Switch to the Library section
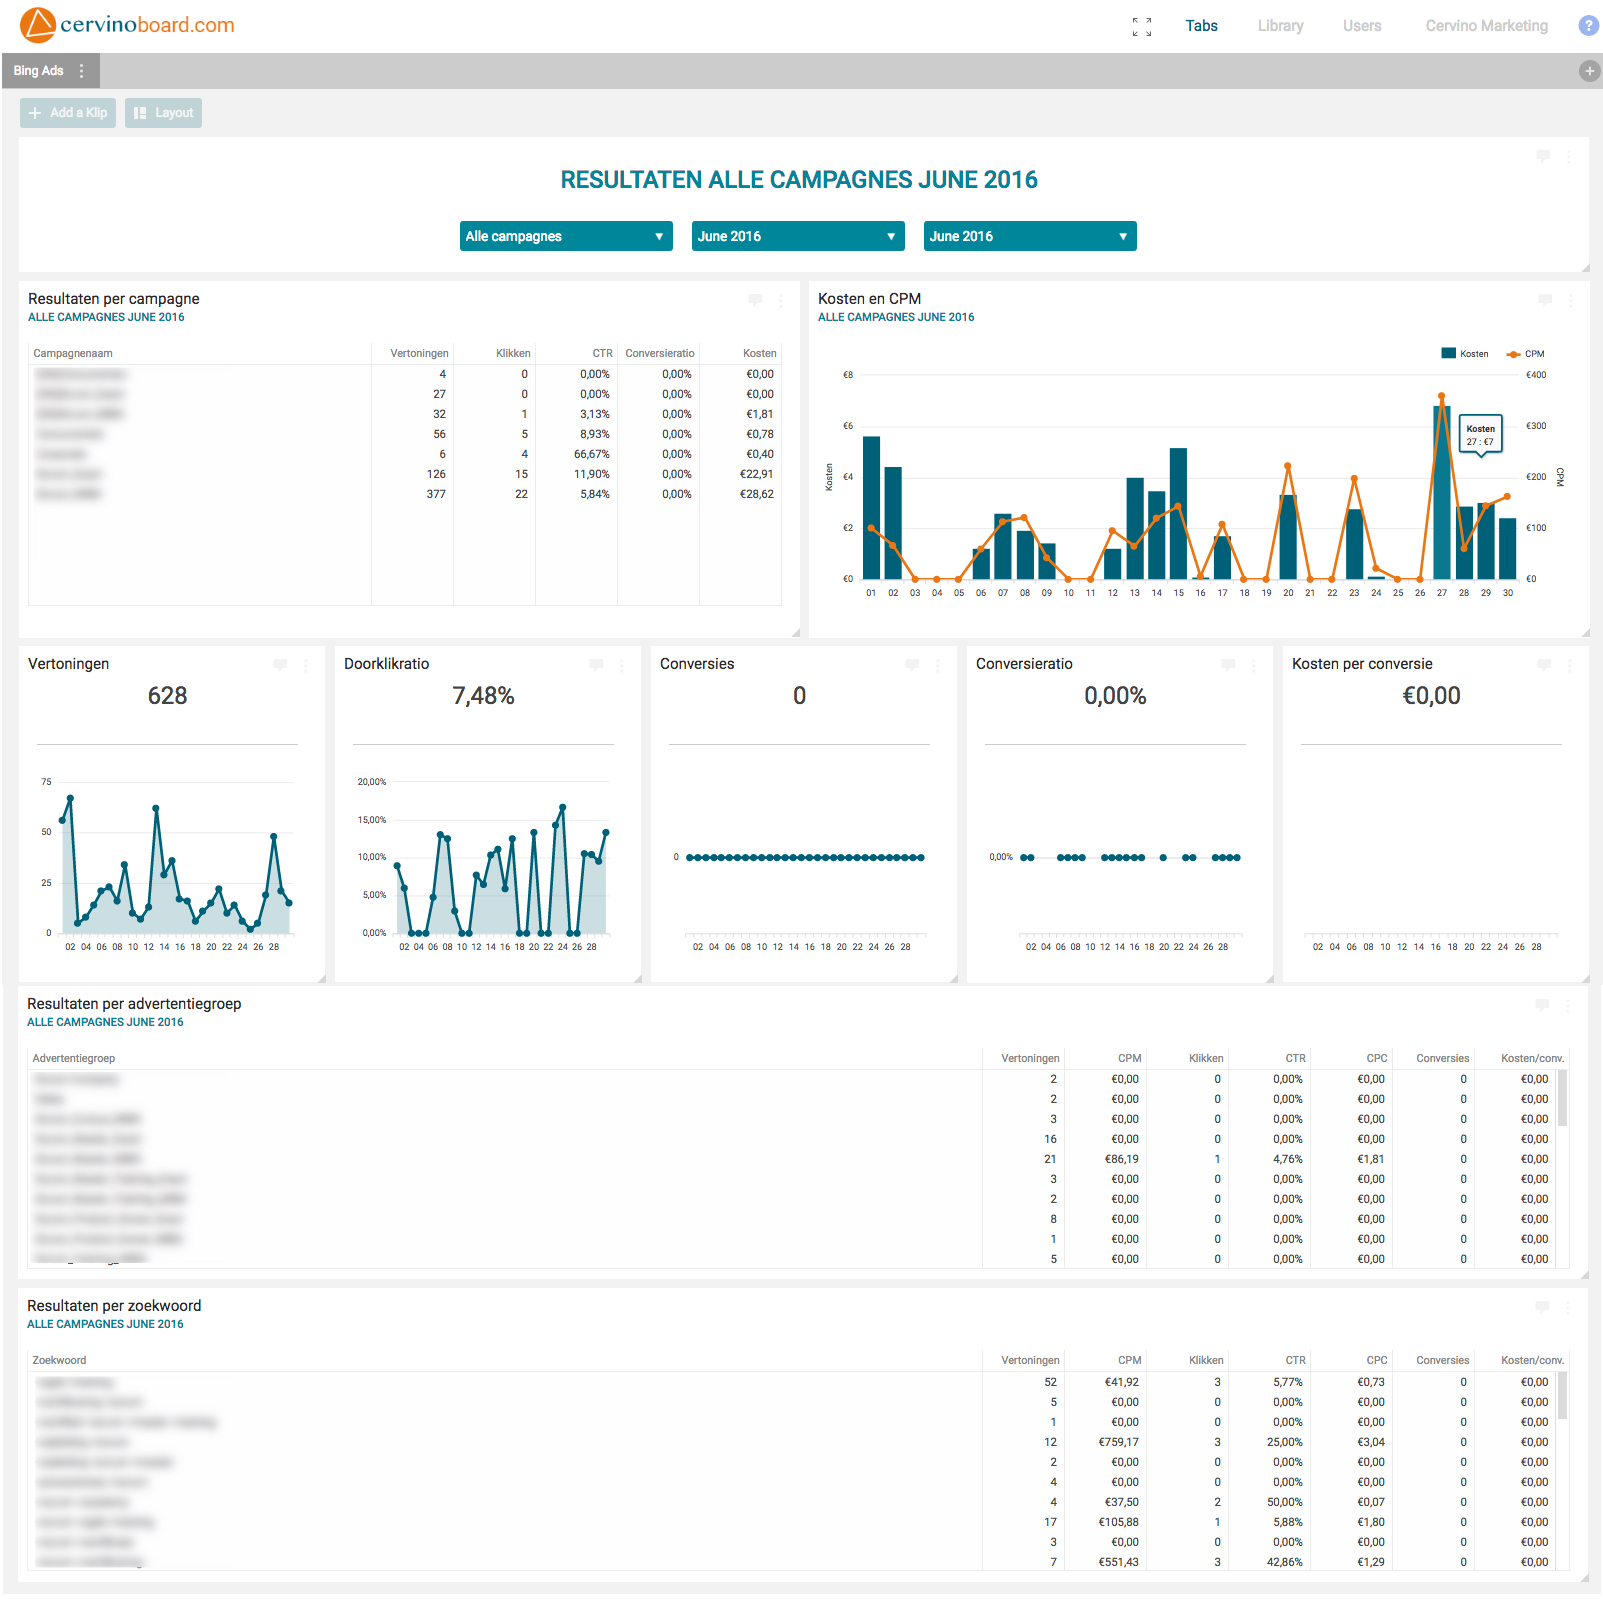This screenshot has height=1599, width=1603. click(1280, 26)
